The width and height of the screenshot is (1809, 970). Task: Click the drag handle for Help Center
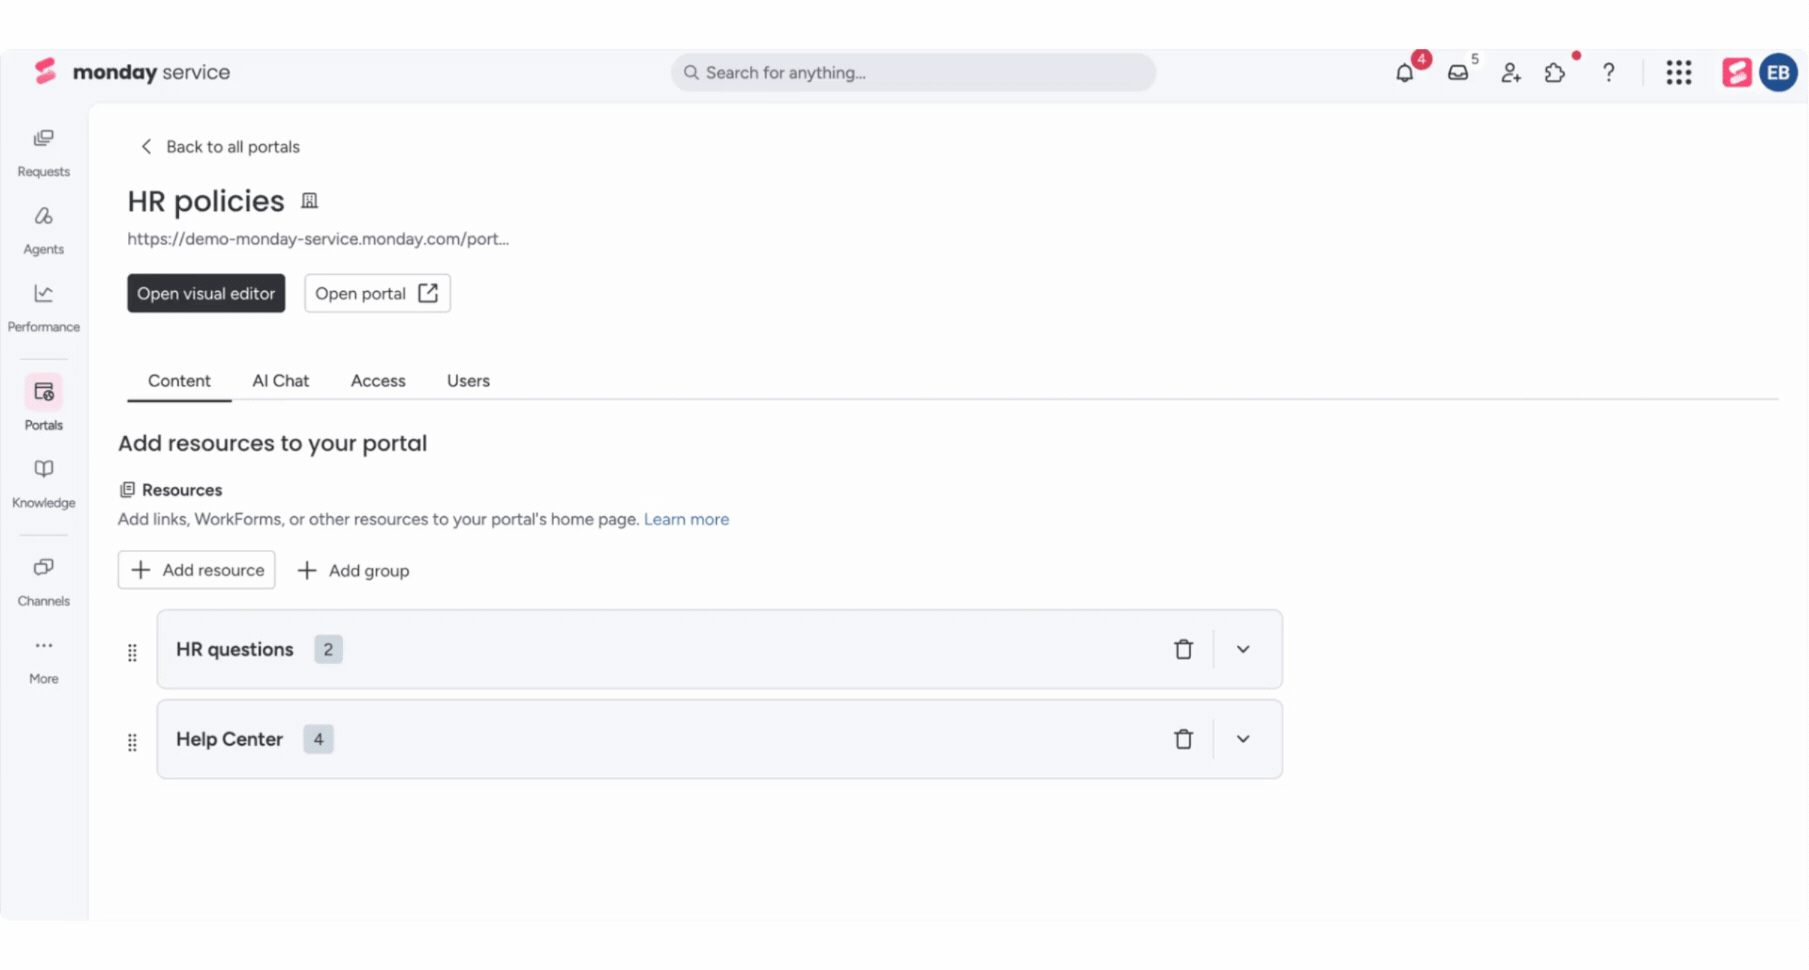click(x=132, y=743)
